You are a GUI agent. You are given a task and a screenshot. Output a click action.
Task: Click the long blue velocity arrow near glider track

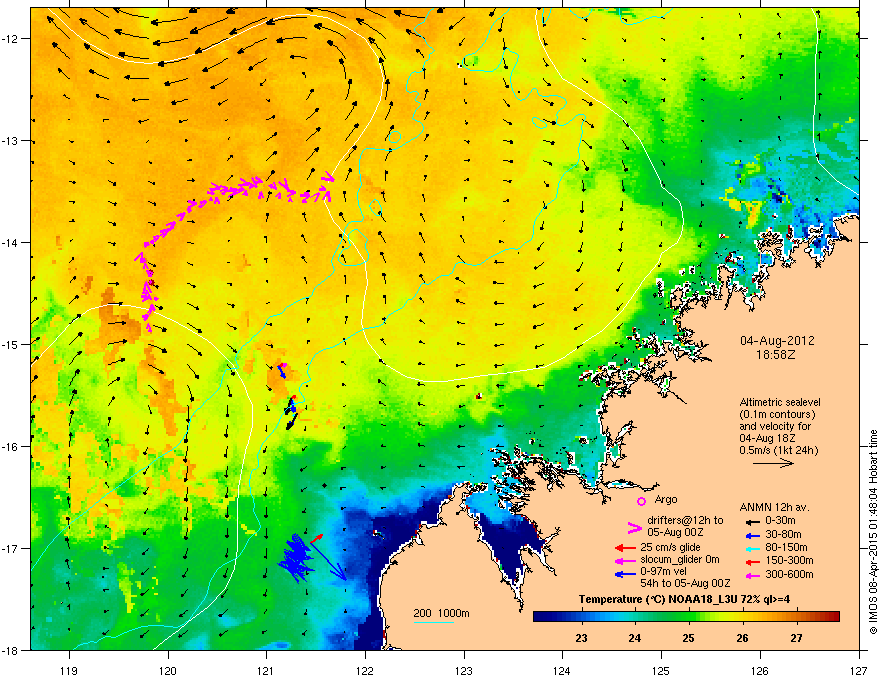pyautogui.click(x=328, y=560)
